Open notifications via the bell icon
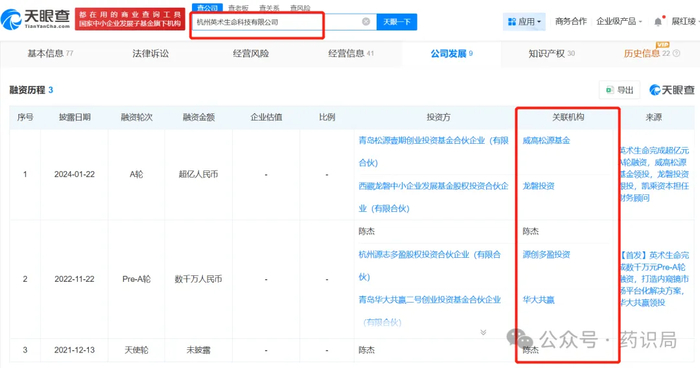Viewport: 700px width, 368px height. pos(658,22)
